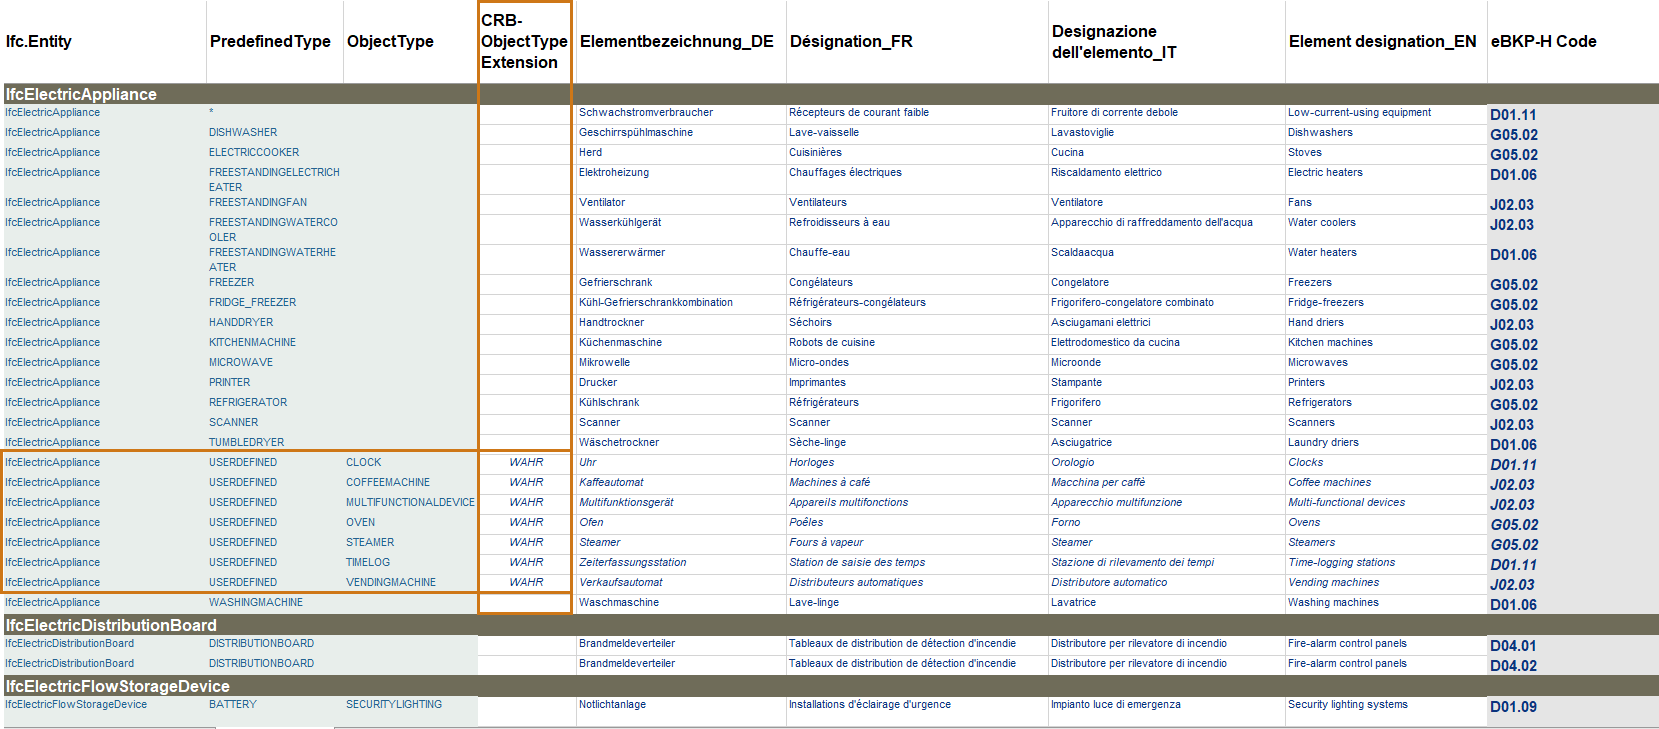Click the 'Installations d'éclairage d'urgence' cell
1659x729 pixels.
(870, 704)
